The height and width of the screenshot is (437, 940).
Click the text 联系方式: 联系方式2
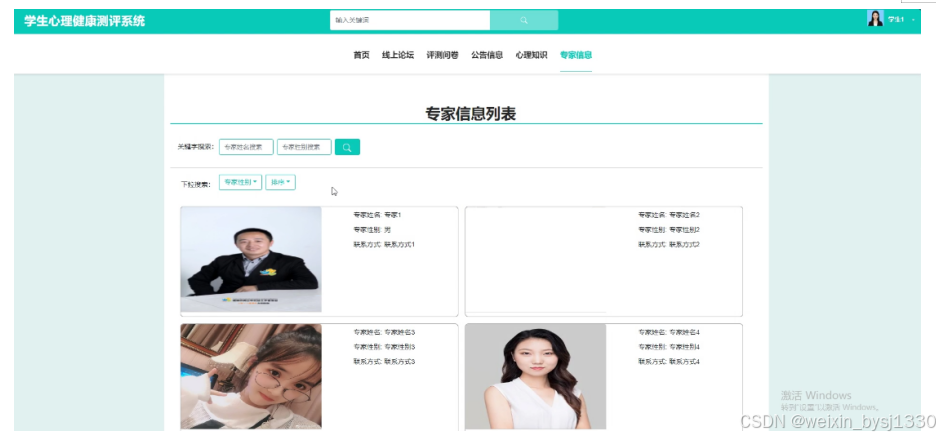coord(669,245)
